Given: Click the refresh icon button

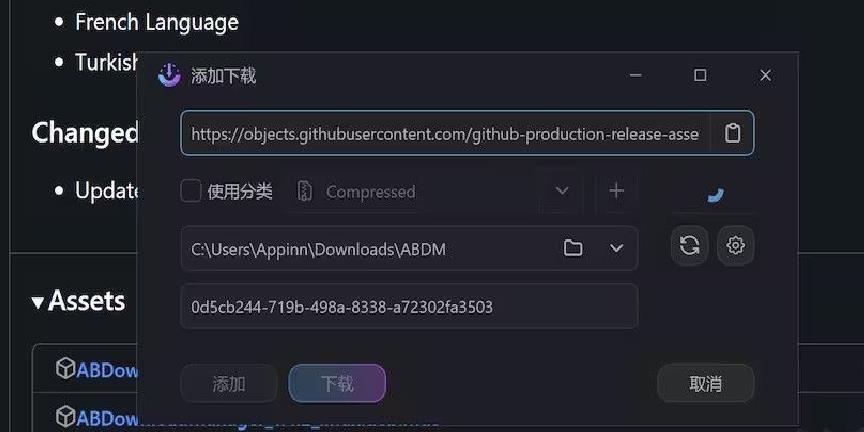Looking at the screenshot, I should pyautogui.click(x=689, y=245).
